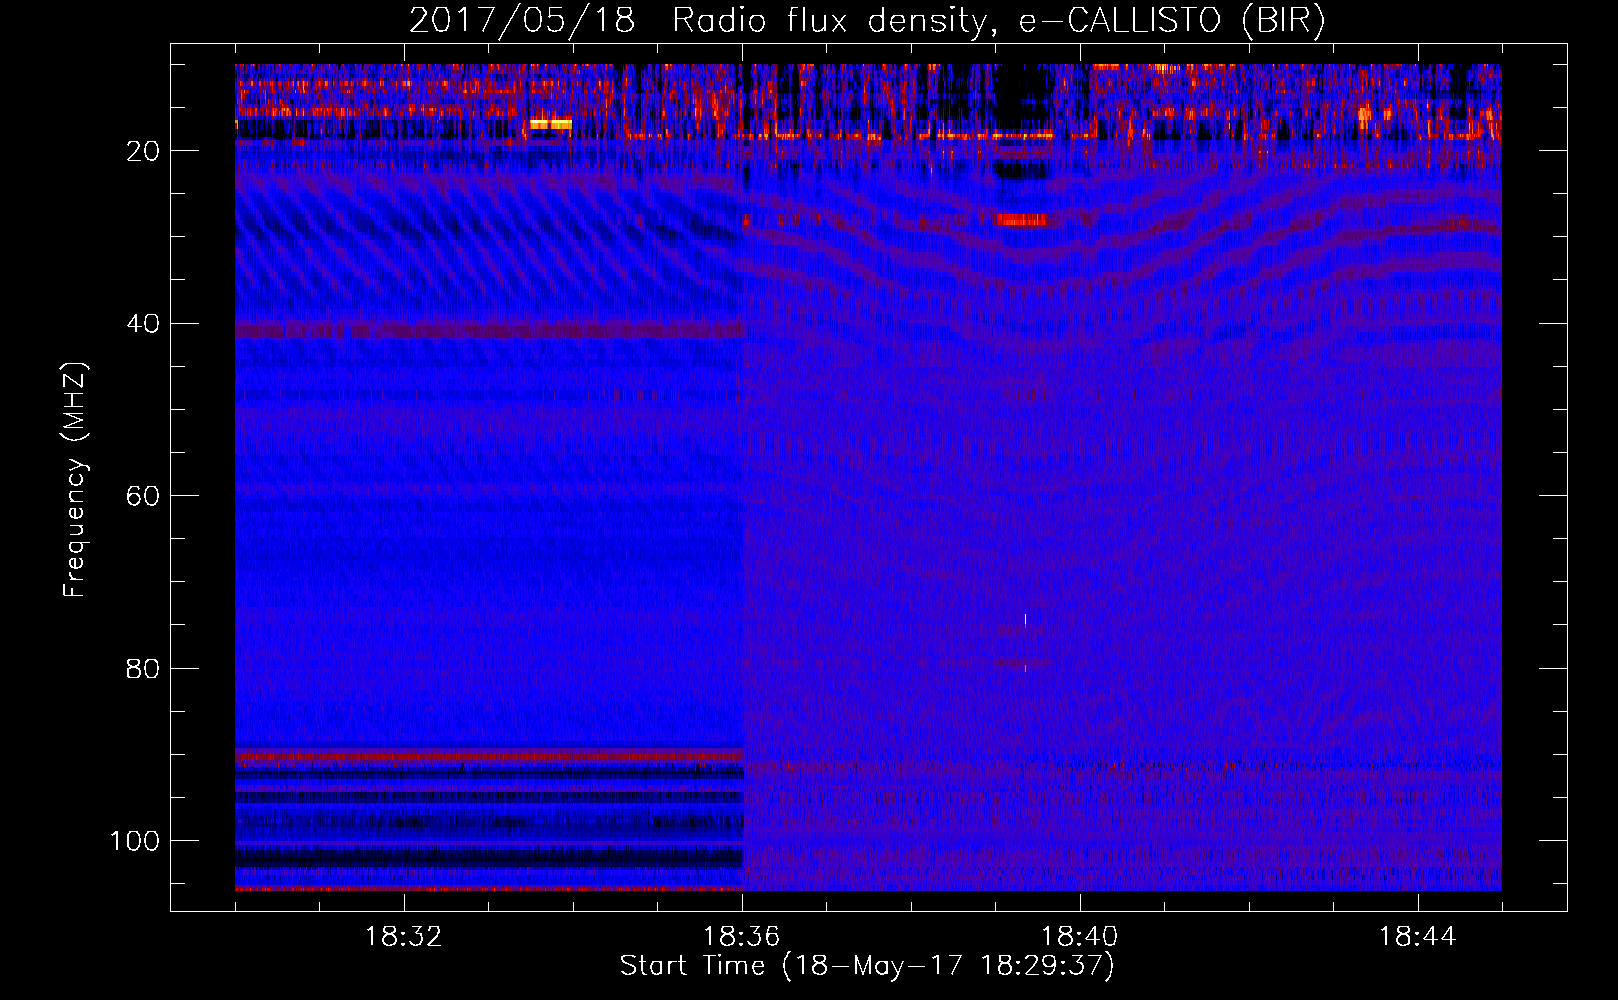Screen dimensions: 1618x1000
Task: Click the red emission patch near 28 MHz
Action: pyautogui.click(x=1022, y=219)
